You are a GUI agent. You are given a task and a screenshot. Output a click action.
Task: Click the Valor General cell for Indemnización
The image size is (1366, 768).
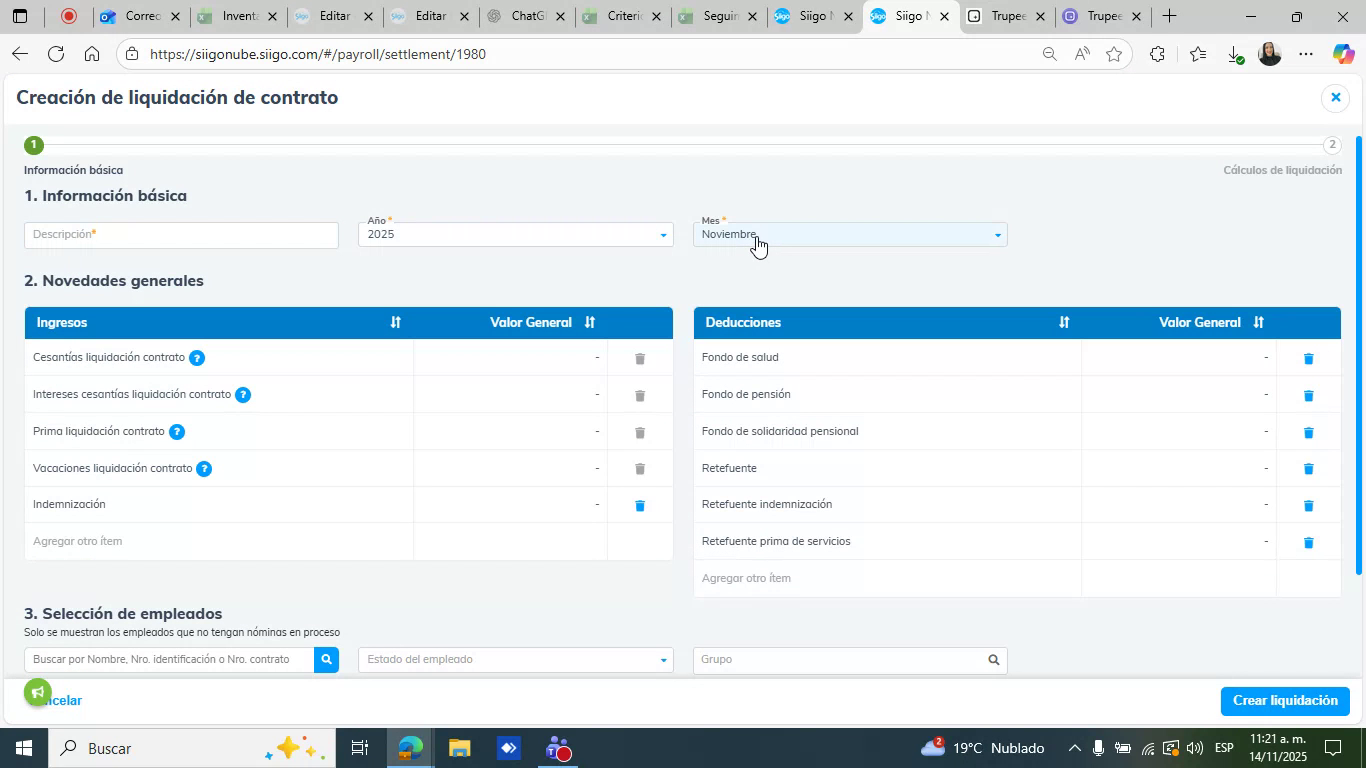point(510,505)
